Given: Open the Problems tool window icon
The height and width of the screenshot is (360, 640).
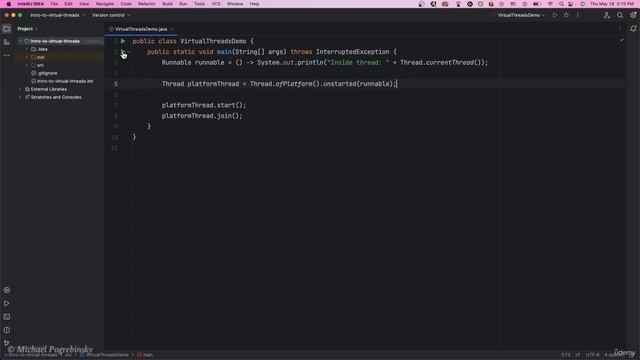Looking at the screenshot, I should 7,330.
